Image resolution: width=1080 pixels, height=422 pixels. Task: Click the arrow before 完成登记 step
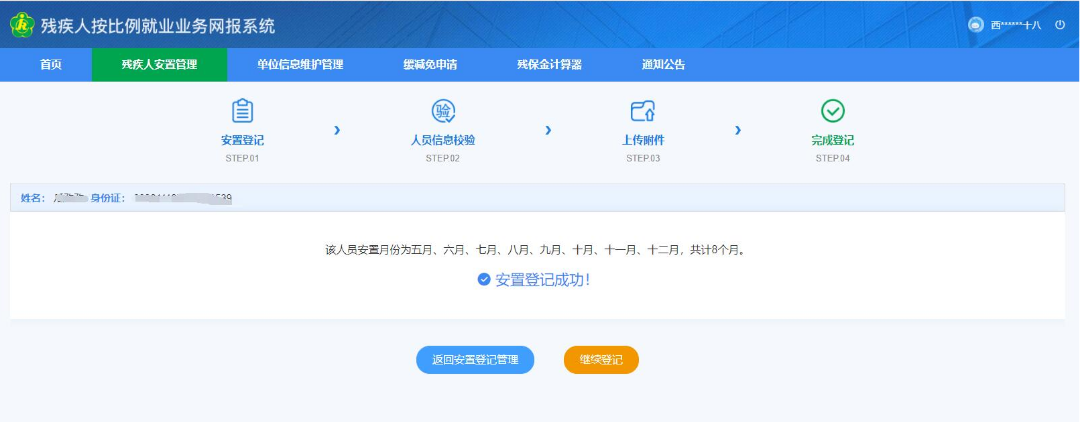coord(738,130)
